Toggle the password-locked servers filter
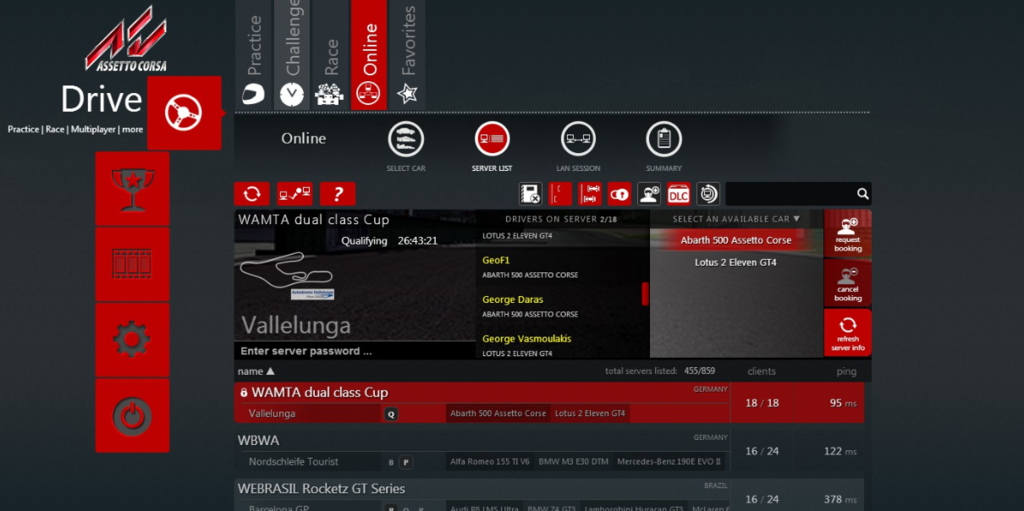1024x511 pixels. (x=620, y=194)
